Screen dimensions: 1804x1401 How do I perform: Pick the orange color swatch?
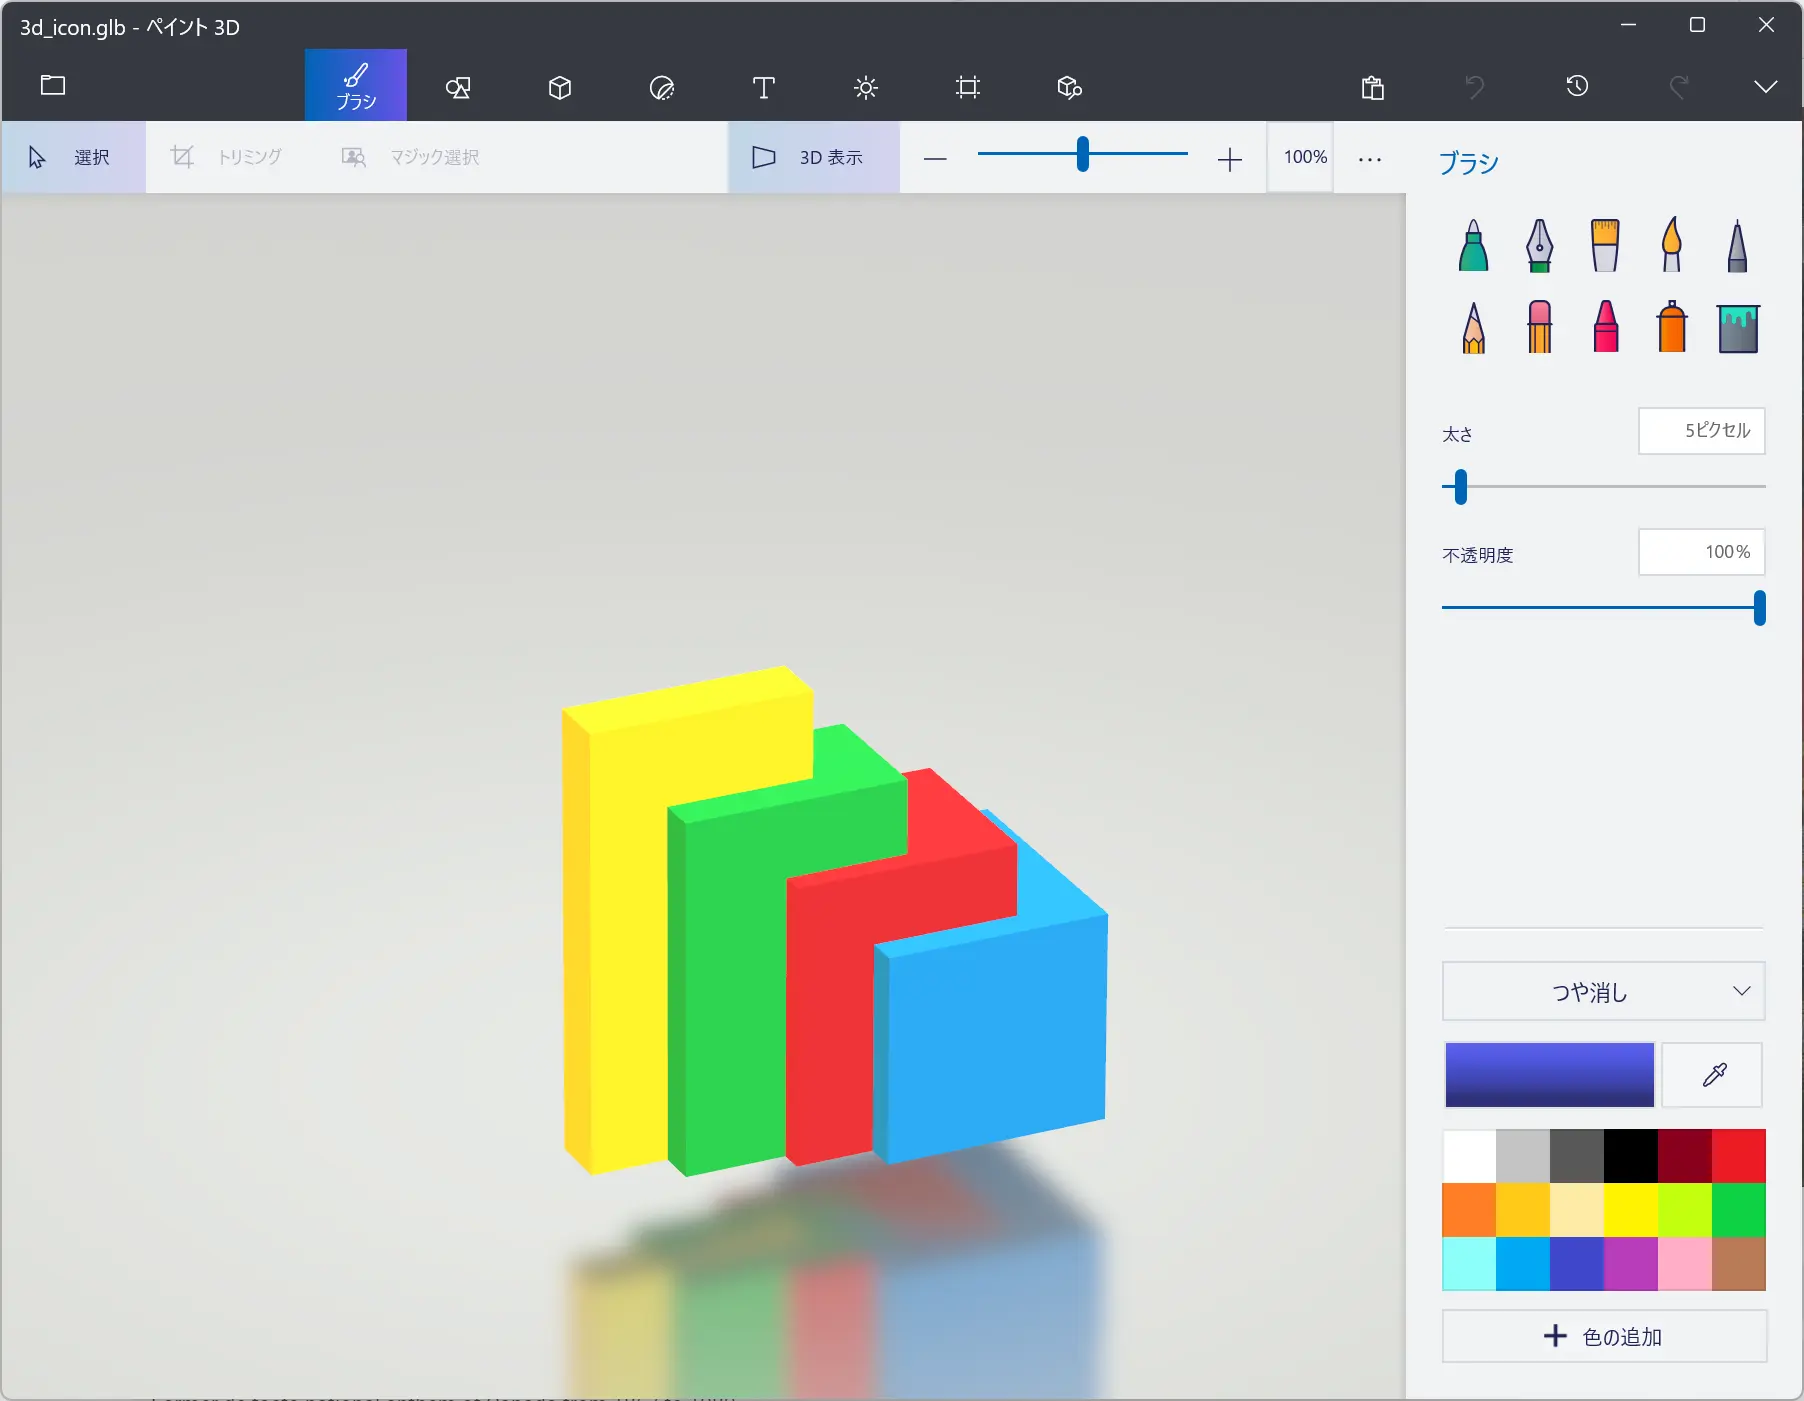coord(1470,1210)
